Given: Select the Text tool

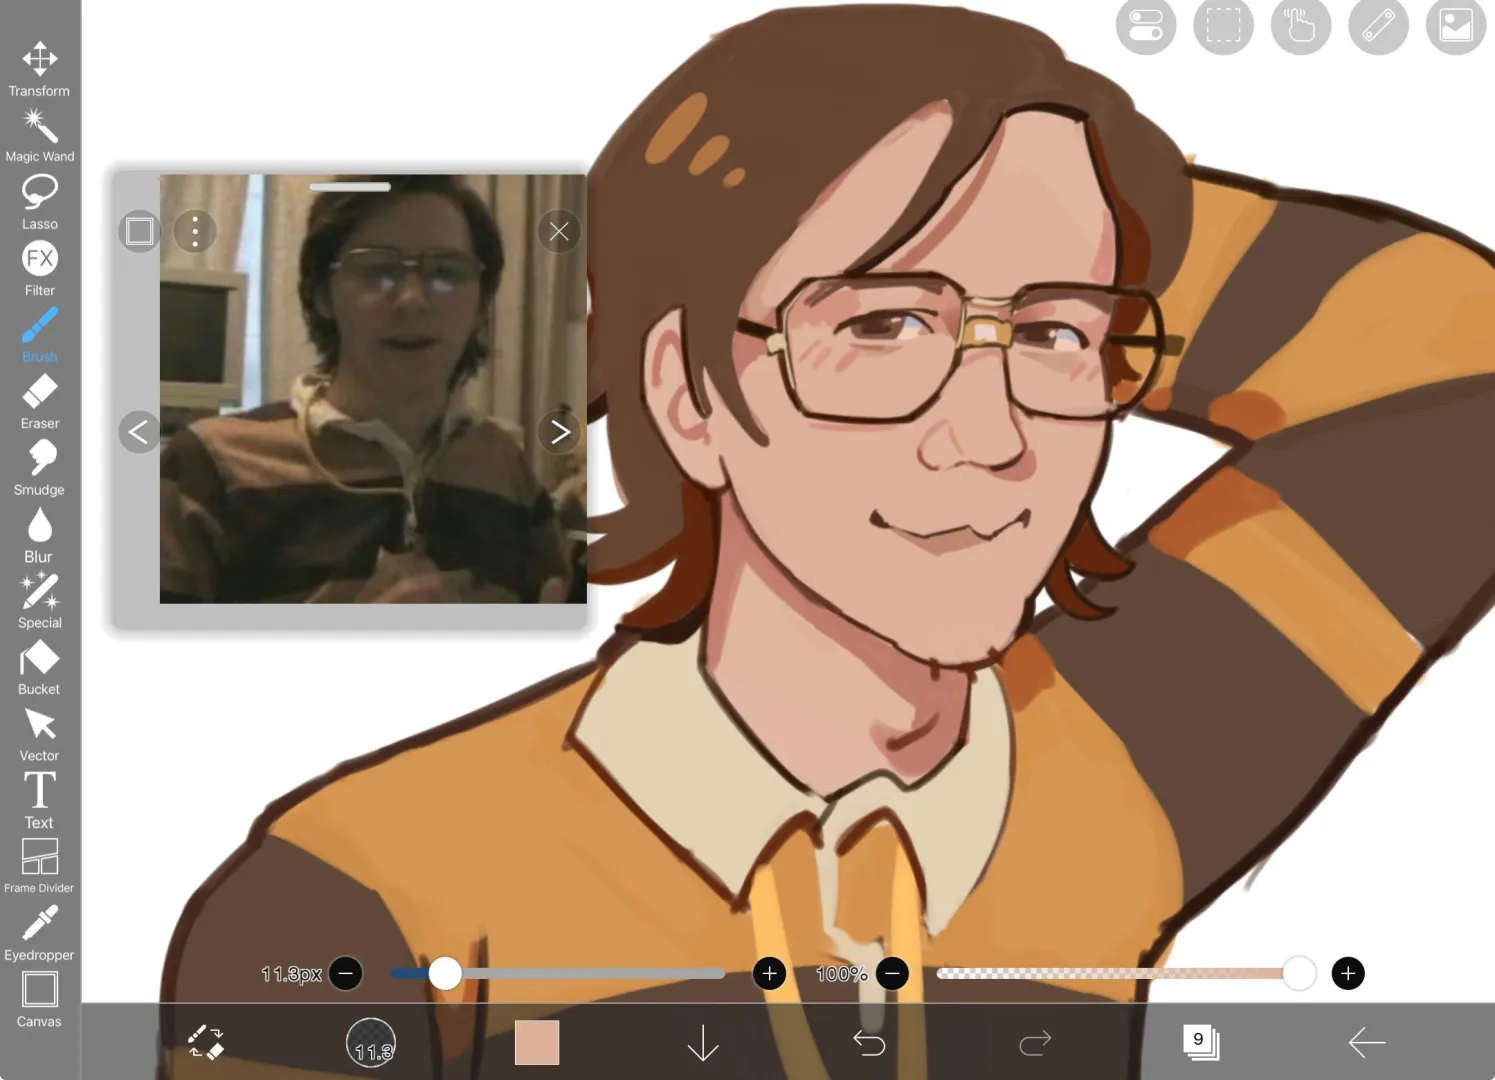Looking at the screenshot, I should tap(39, 791).
